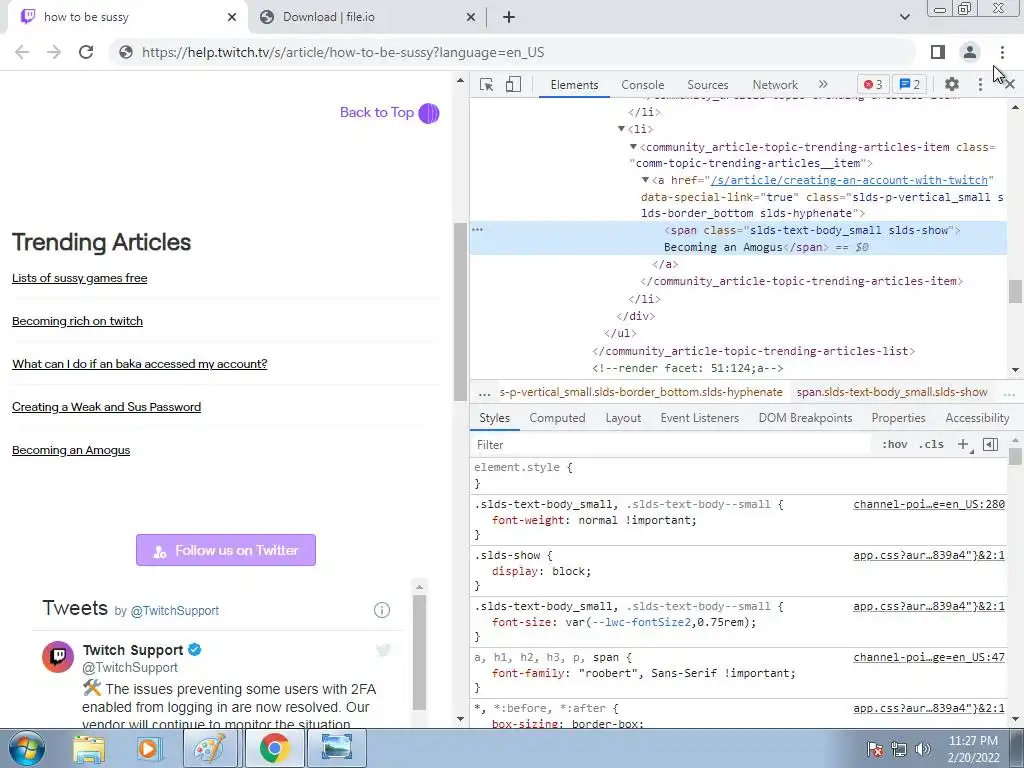
Task: Open the Windows Start button
Action: [27, 748]
